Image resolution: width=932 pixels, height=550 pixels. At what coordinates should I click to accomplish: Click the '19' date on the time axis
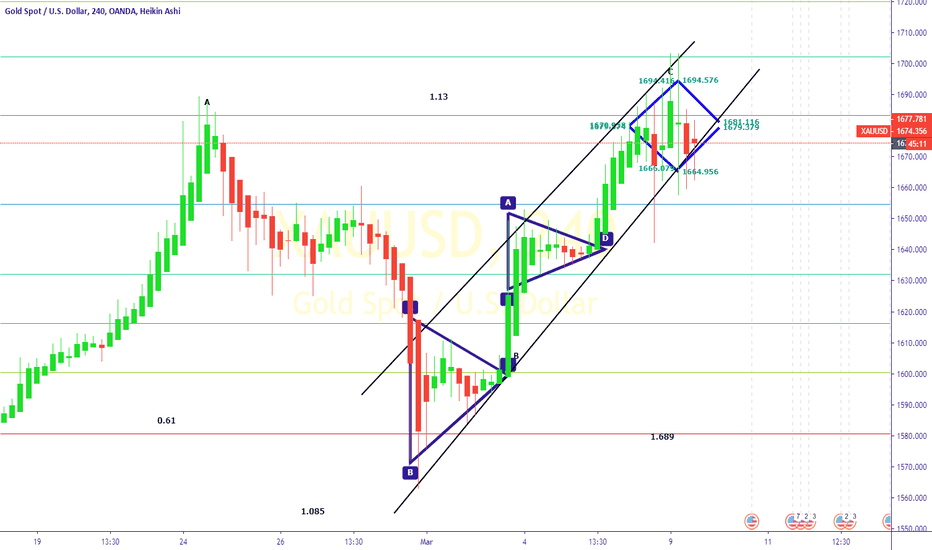[37, 542]
